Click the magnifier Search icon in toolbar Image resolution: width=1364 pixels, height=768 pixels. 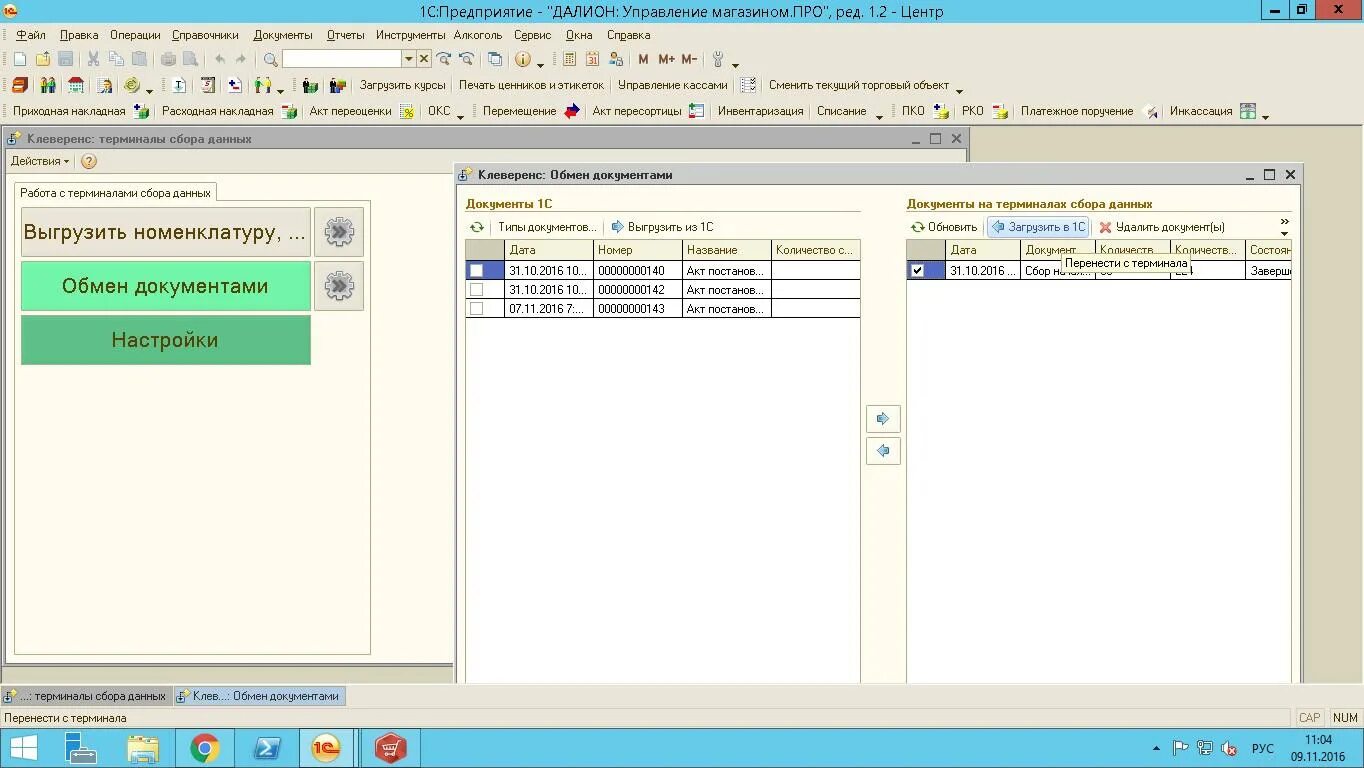270,59
